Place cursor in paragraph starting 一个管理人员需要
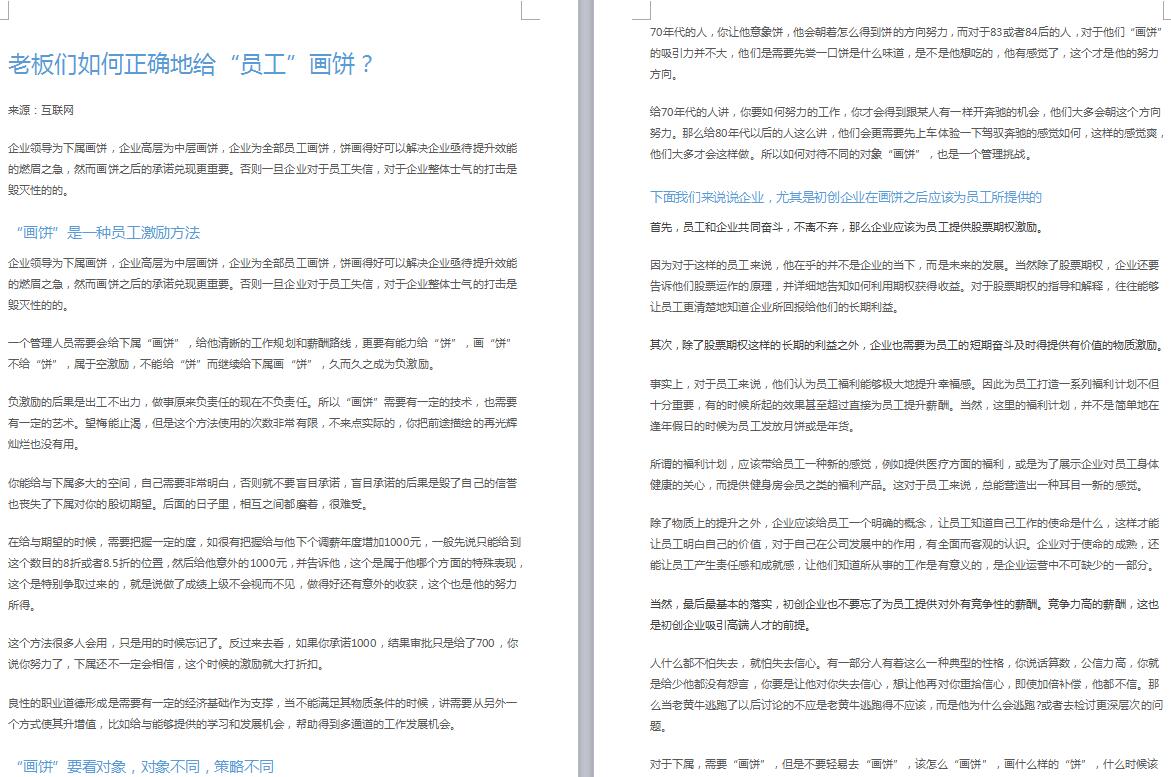This screenshot has height=777, width=1171. (x=262, y=353)
